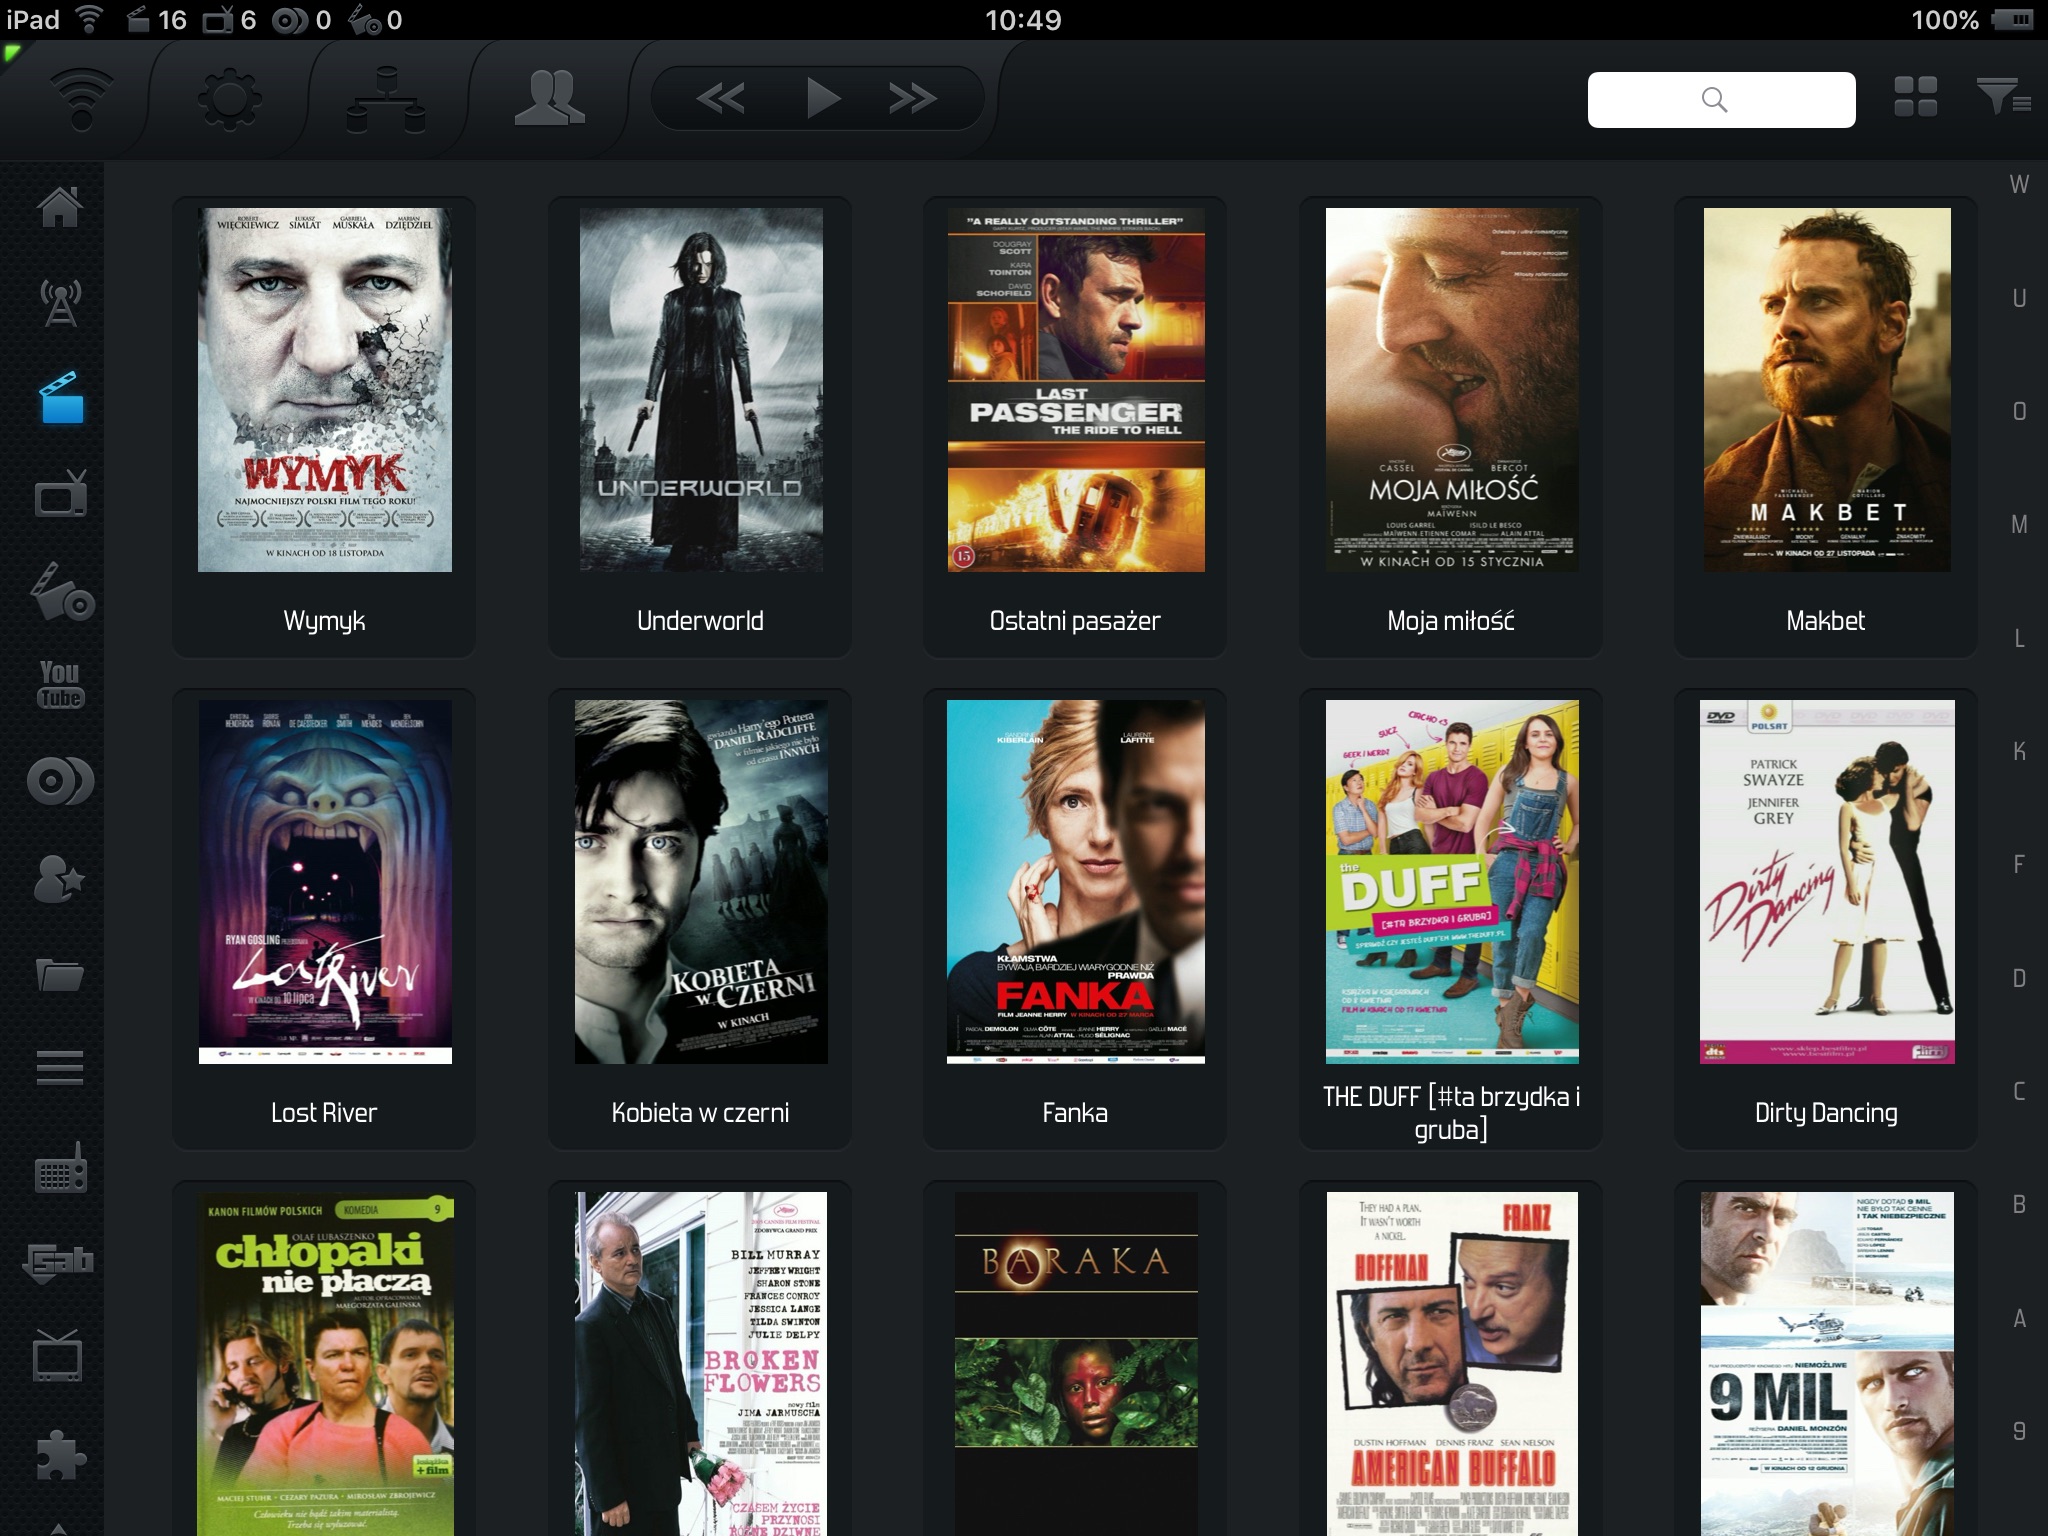Open the filter sort menu
The image size is (2048, 1536).
pyautogui.click(x=2002, y=98)
